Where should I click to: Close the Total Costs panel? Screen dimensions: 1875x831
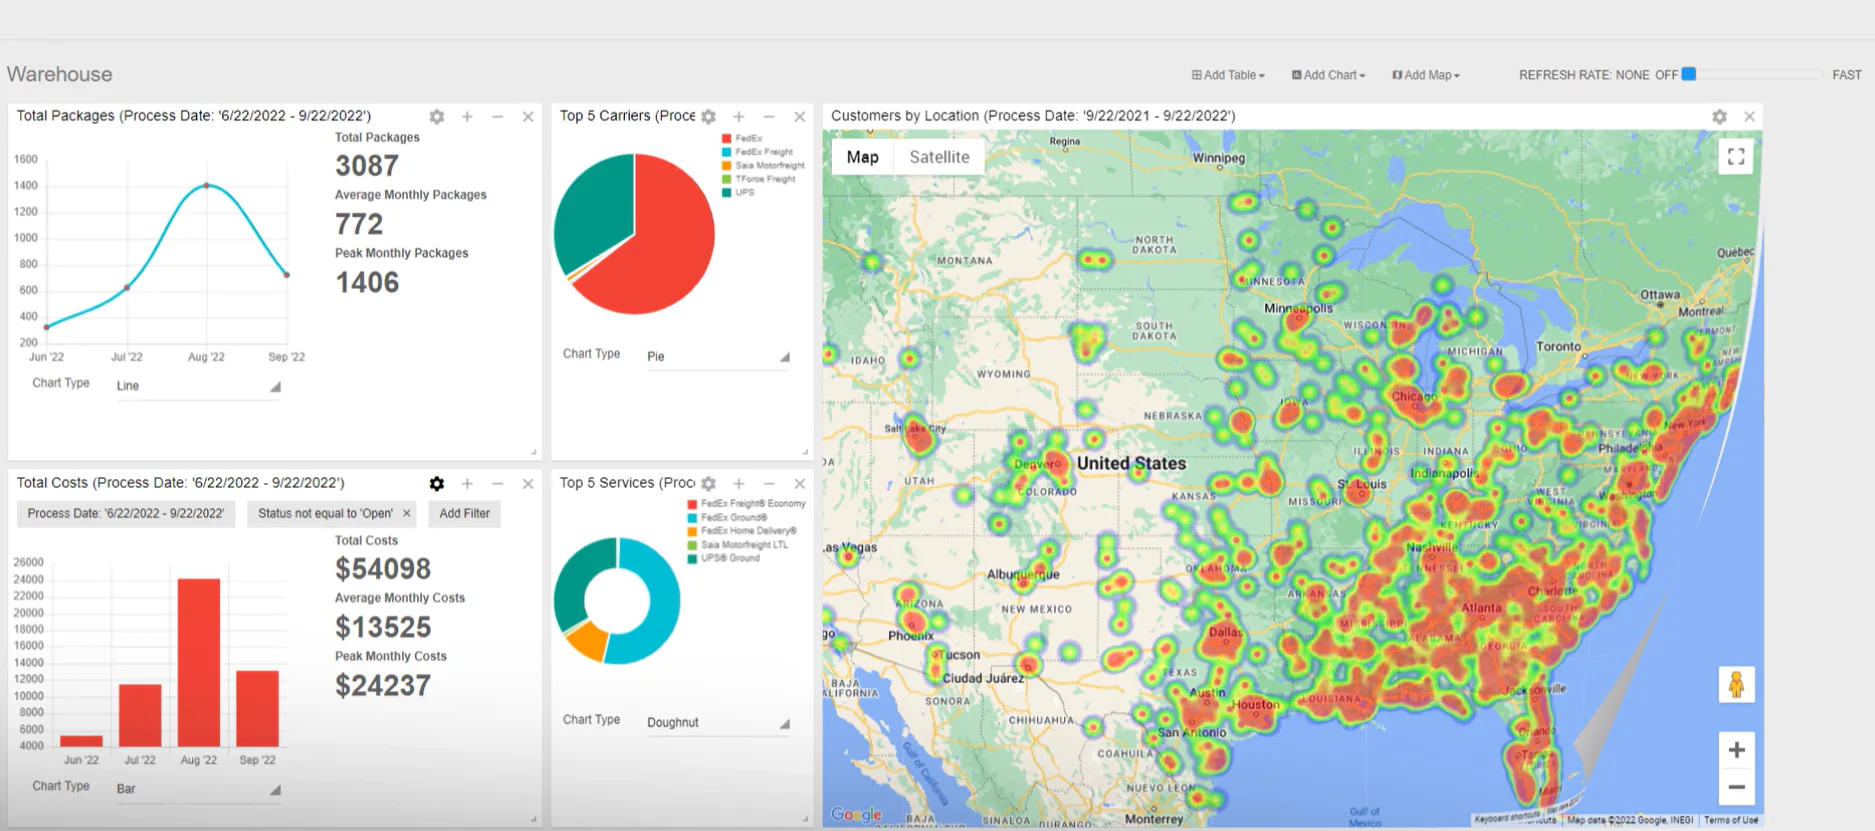[x=528, y=484]
